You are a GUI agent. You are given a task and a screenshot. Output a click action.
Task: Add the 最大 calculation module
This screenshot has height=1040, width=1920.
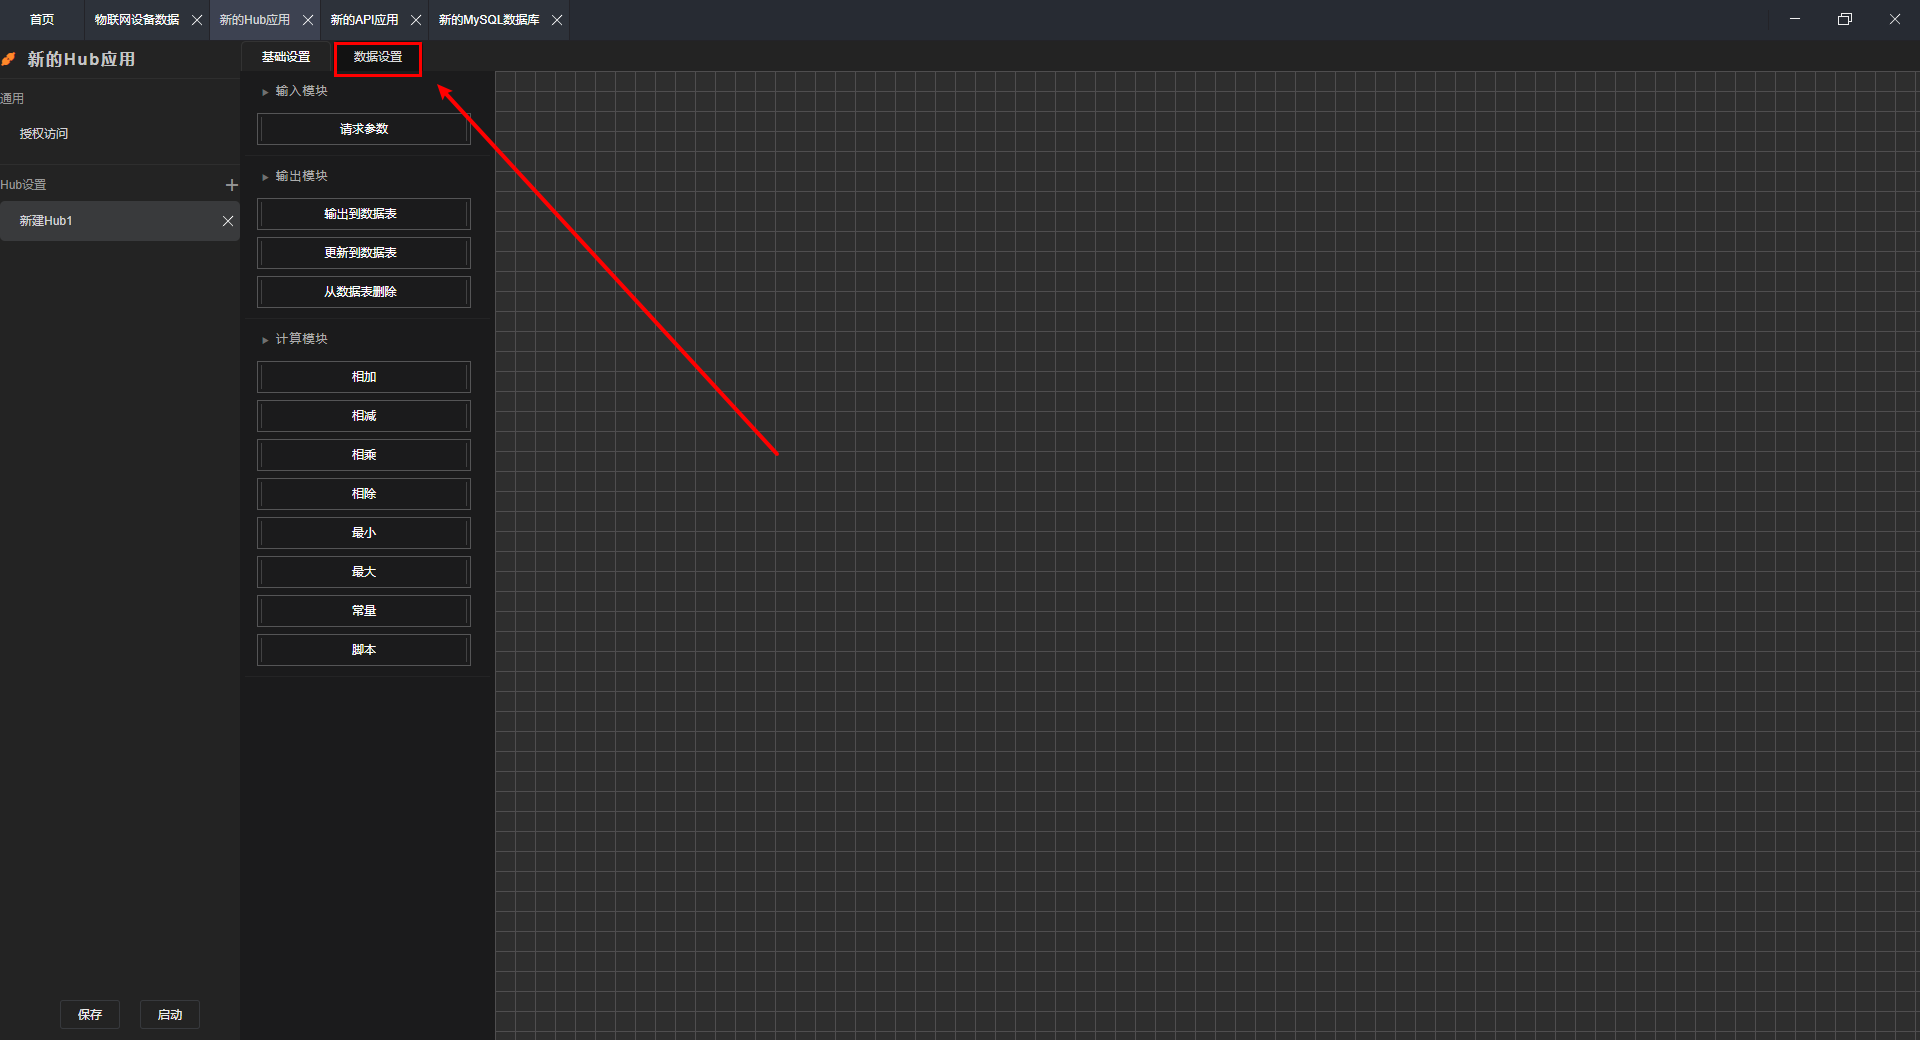tap(364, 572)
